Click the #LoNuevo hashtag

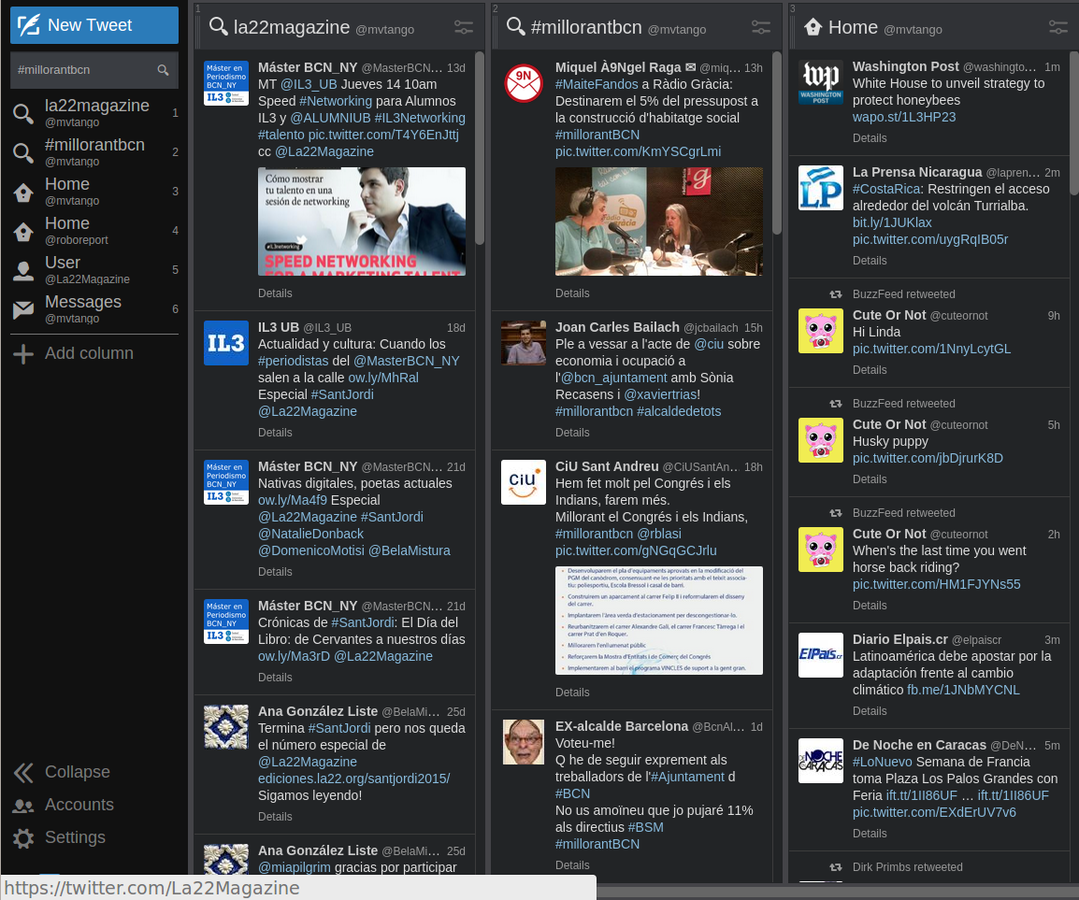[x=882, y=762]
